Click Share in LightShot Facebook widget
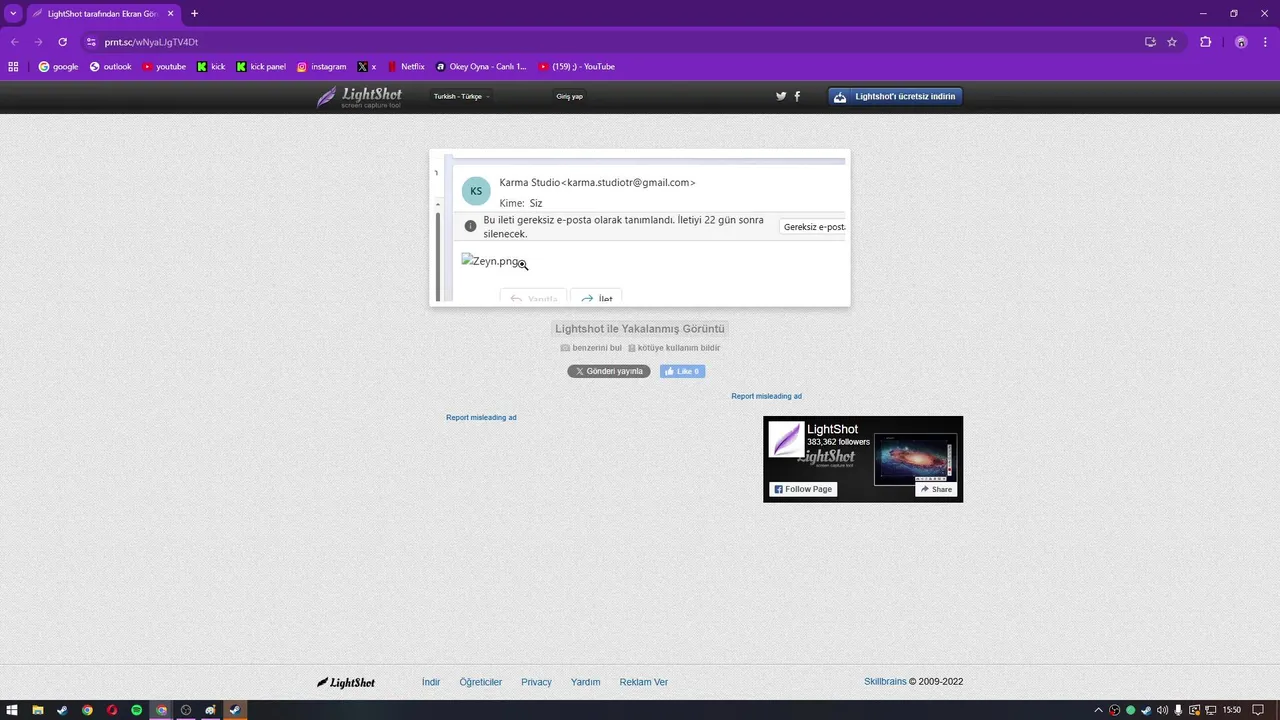The image size is (1280, 720). [936, 489]
